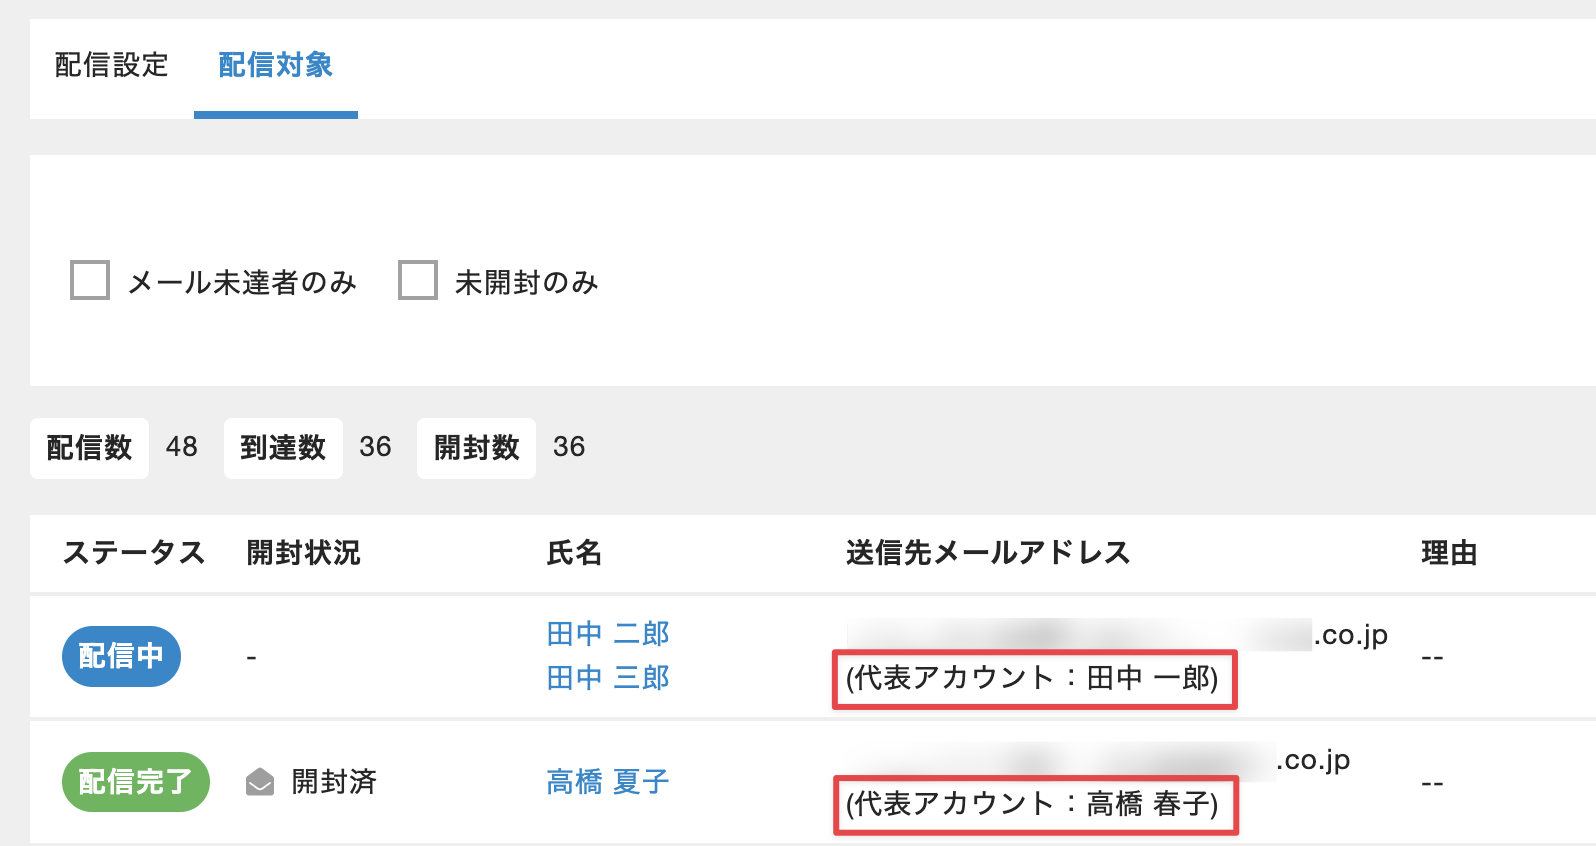Select the 配信対象 tab
1596x846 pixels.
pyautogui.click(x=275, y=66)
